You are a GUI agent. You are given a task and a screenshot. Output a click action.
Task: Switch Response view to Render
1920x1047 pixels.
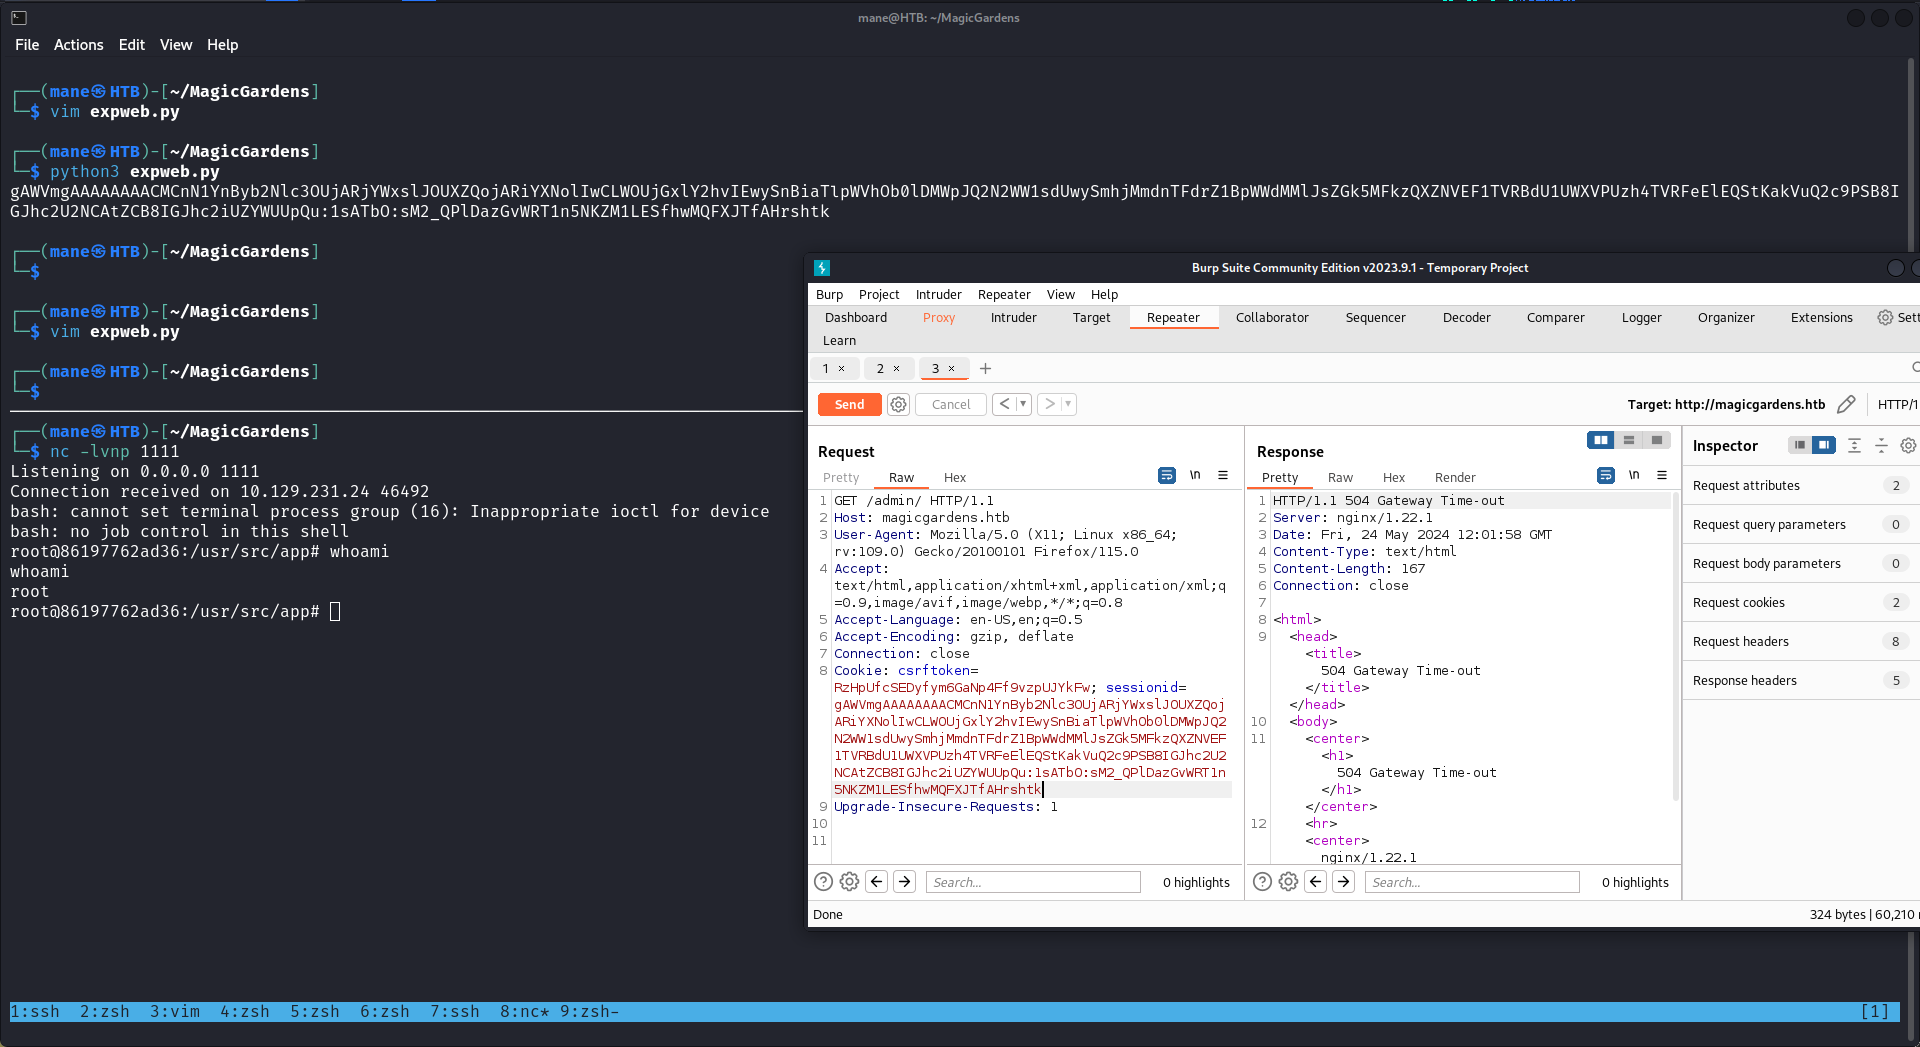(1455, 478)
